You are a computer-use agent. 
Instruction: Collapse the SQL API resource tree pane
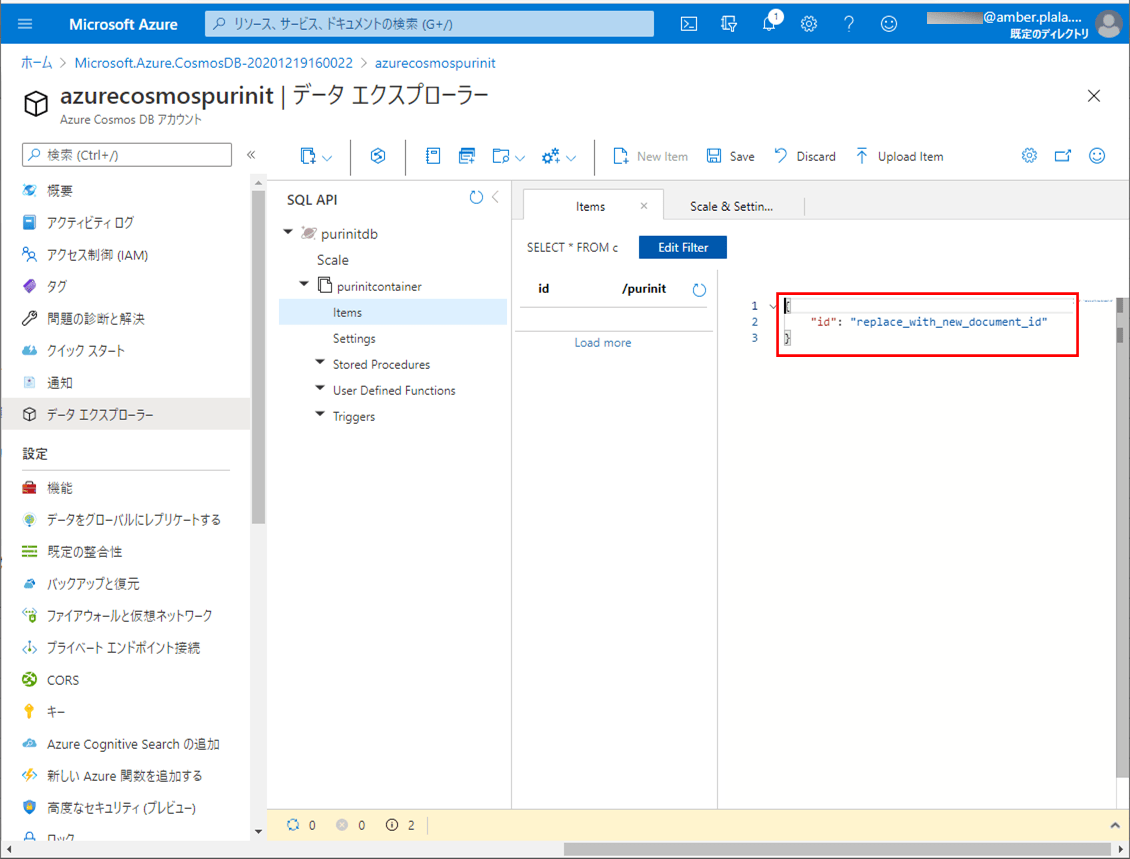point(495,197)
